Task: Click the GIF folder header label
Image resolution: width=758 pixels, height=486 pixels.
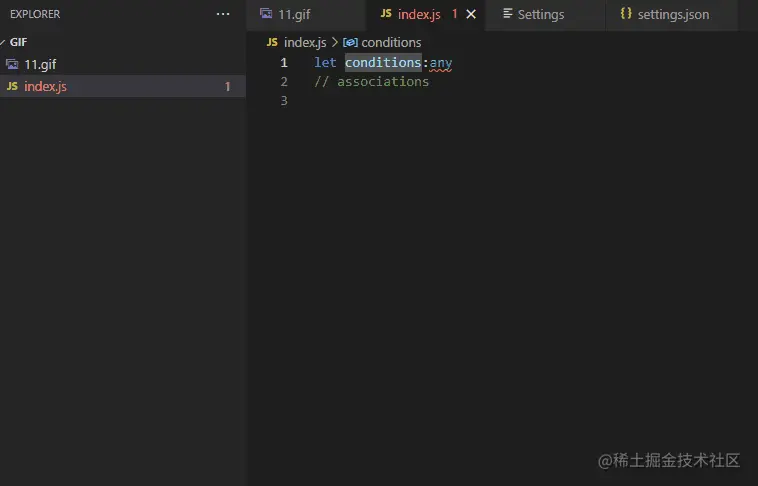Action: pyautogui.click(x=18, y=42)
